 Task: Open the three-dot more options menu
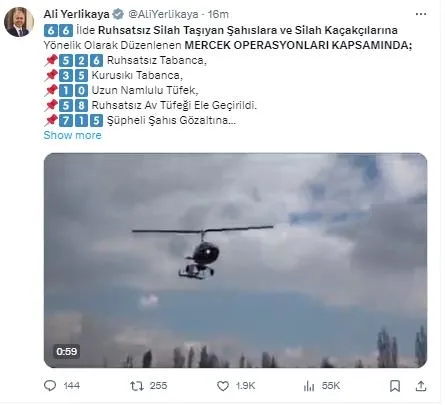[x=421, y=14]
